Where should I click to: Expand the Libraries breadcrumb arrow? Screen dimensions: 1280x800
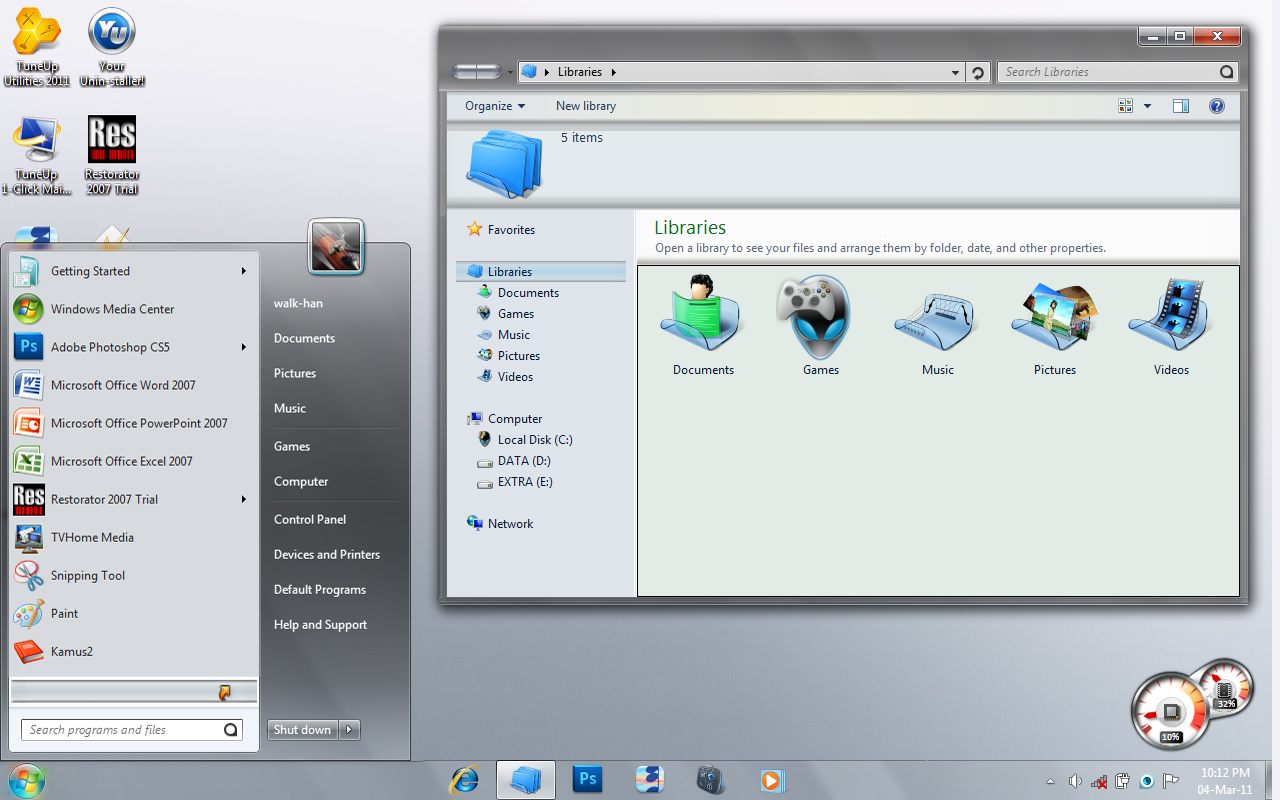[613, 72]
